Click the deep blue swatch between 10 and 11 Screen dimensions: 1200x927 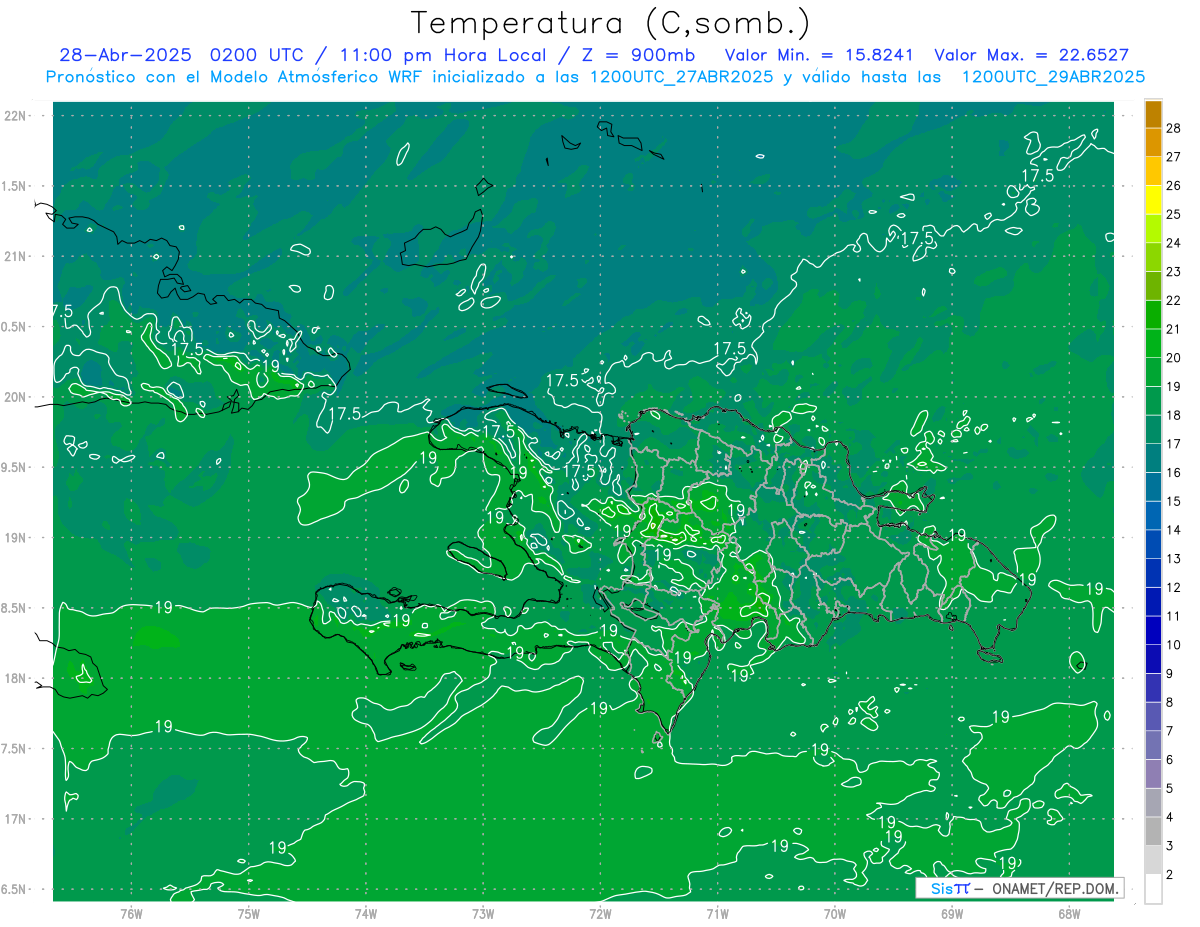tap(1153, 630)
